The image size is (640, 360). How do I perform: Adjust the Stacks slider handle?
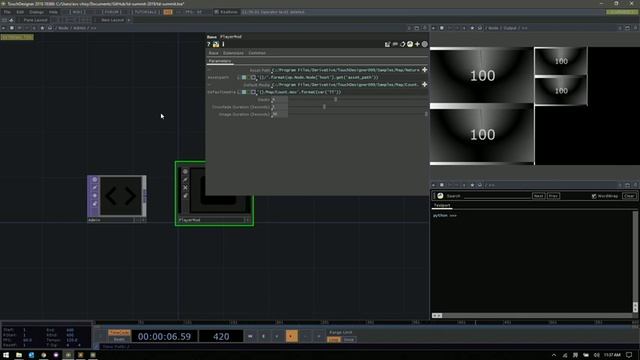(336, 100)
